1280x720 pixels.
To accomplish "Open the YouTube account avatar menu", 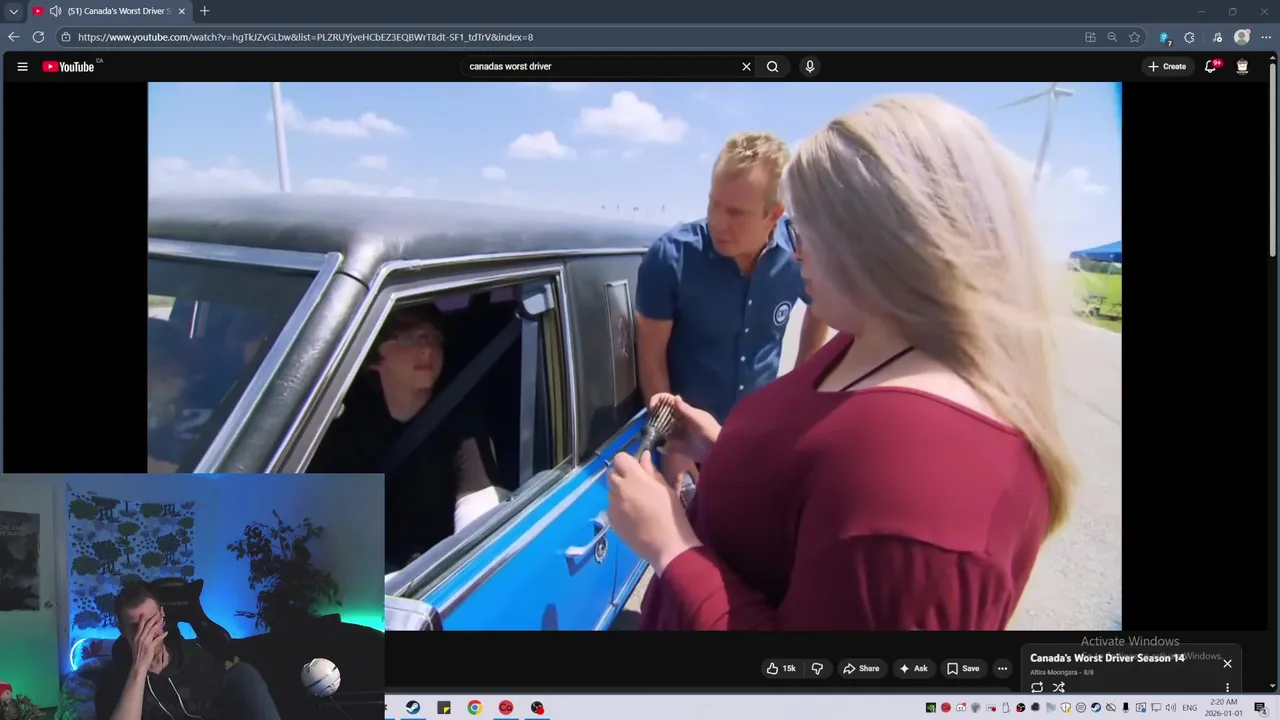I will [x=1242, y=67].
